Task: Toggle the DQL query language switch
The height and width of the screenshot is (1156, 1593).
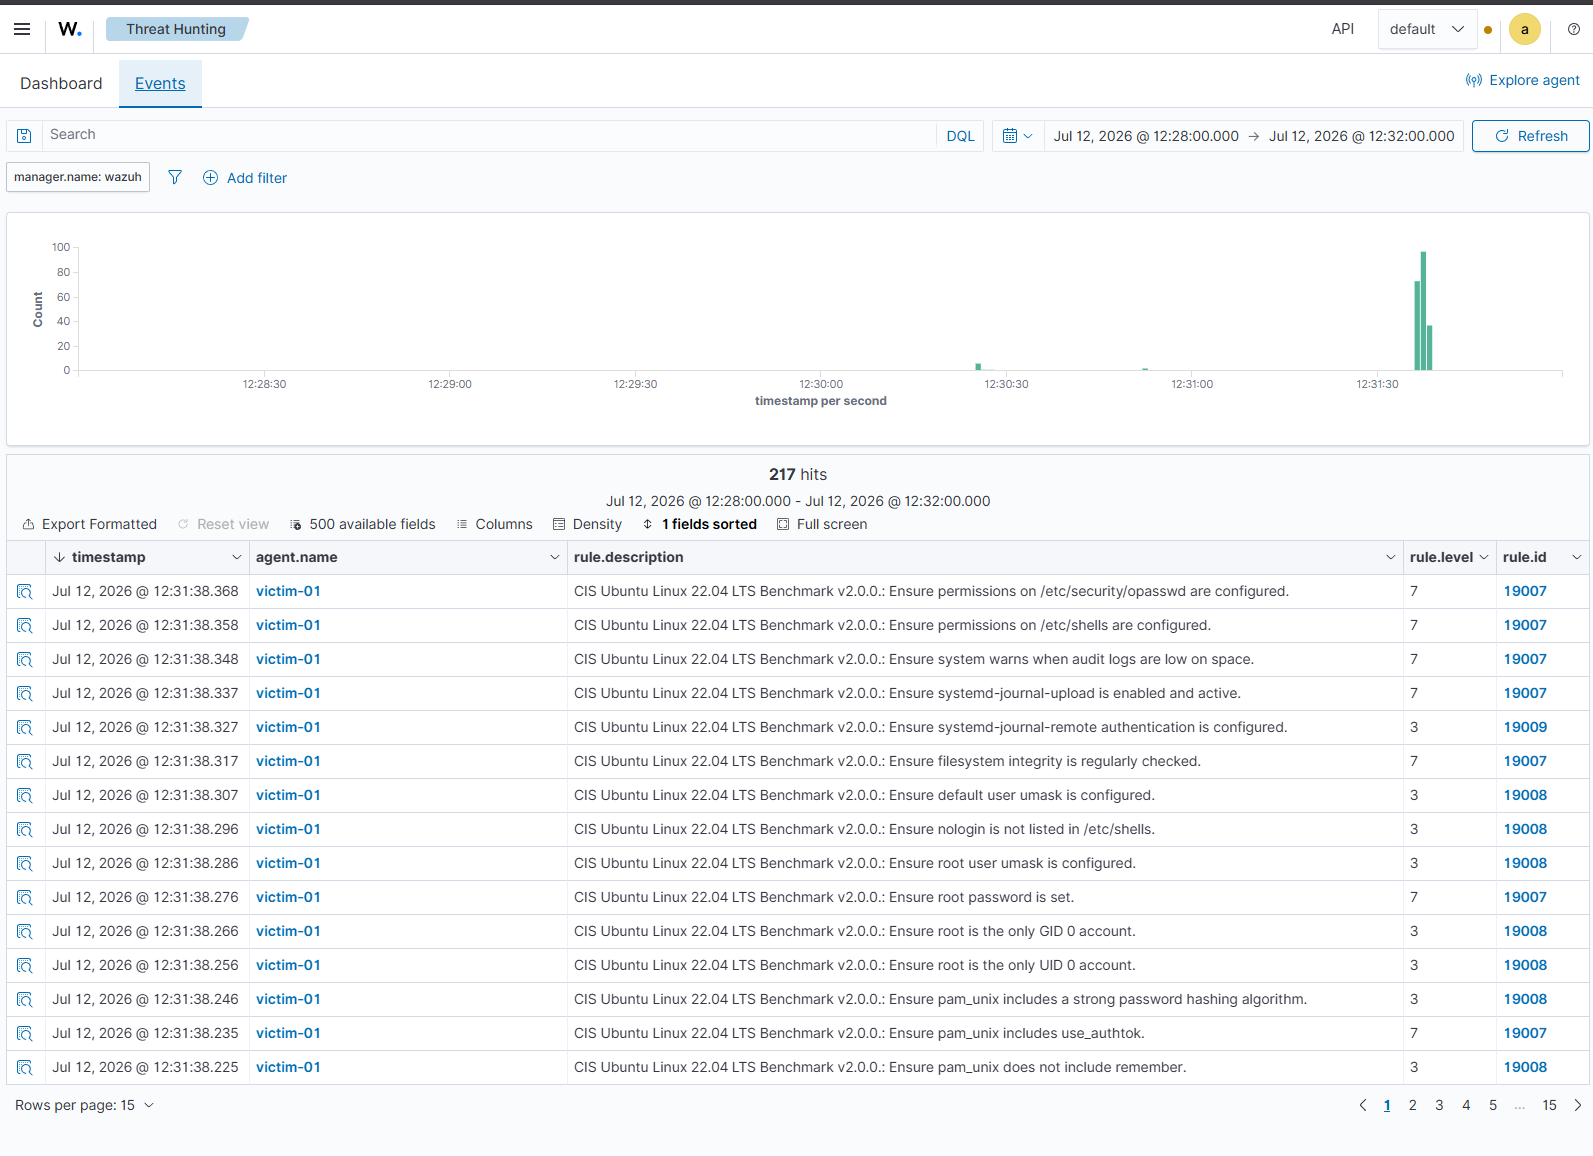Action: 960,136
